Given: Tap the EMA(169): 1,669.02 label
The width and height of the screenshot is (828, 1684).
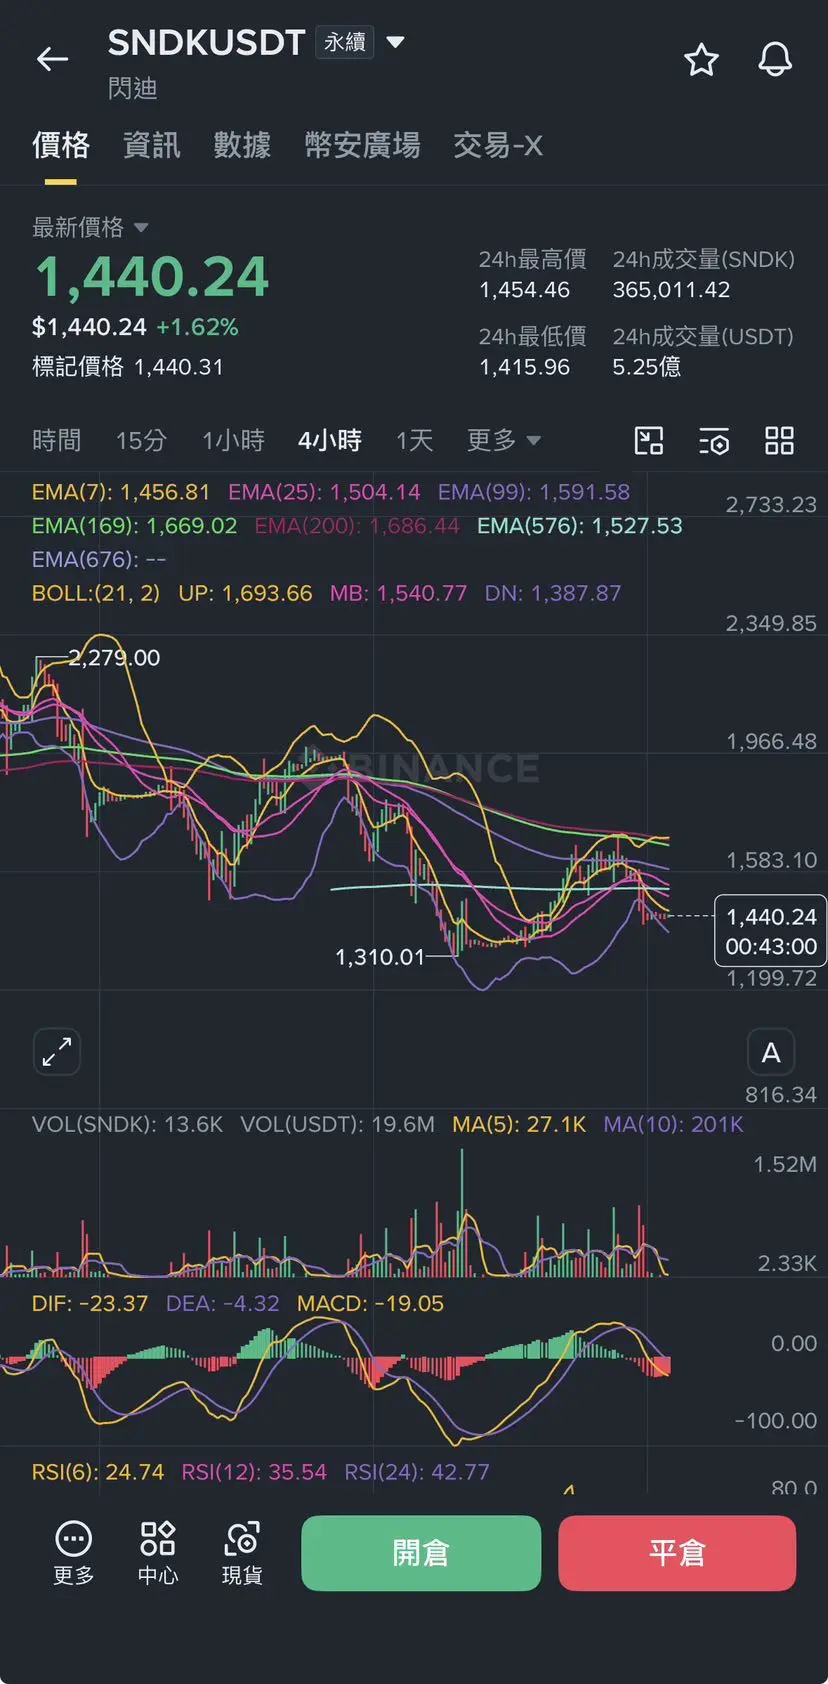Looking at the screenshot, I should [x=135, y=526].
